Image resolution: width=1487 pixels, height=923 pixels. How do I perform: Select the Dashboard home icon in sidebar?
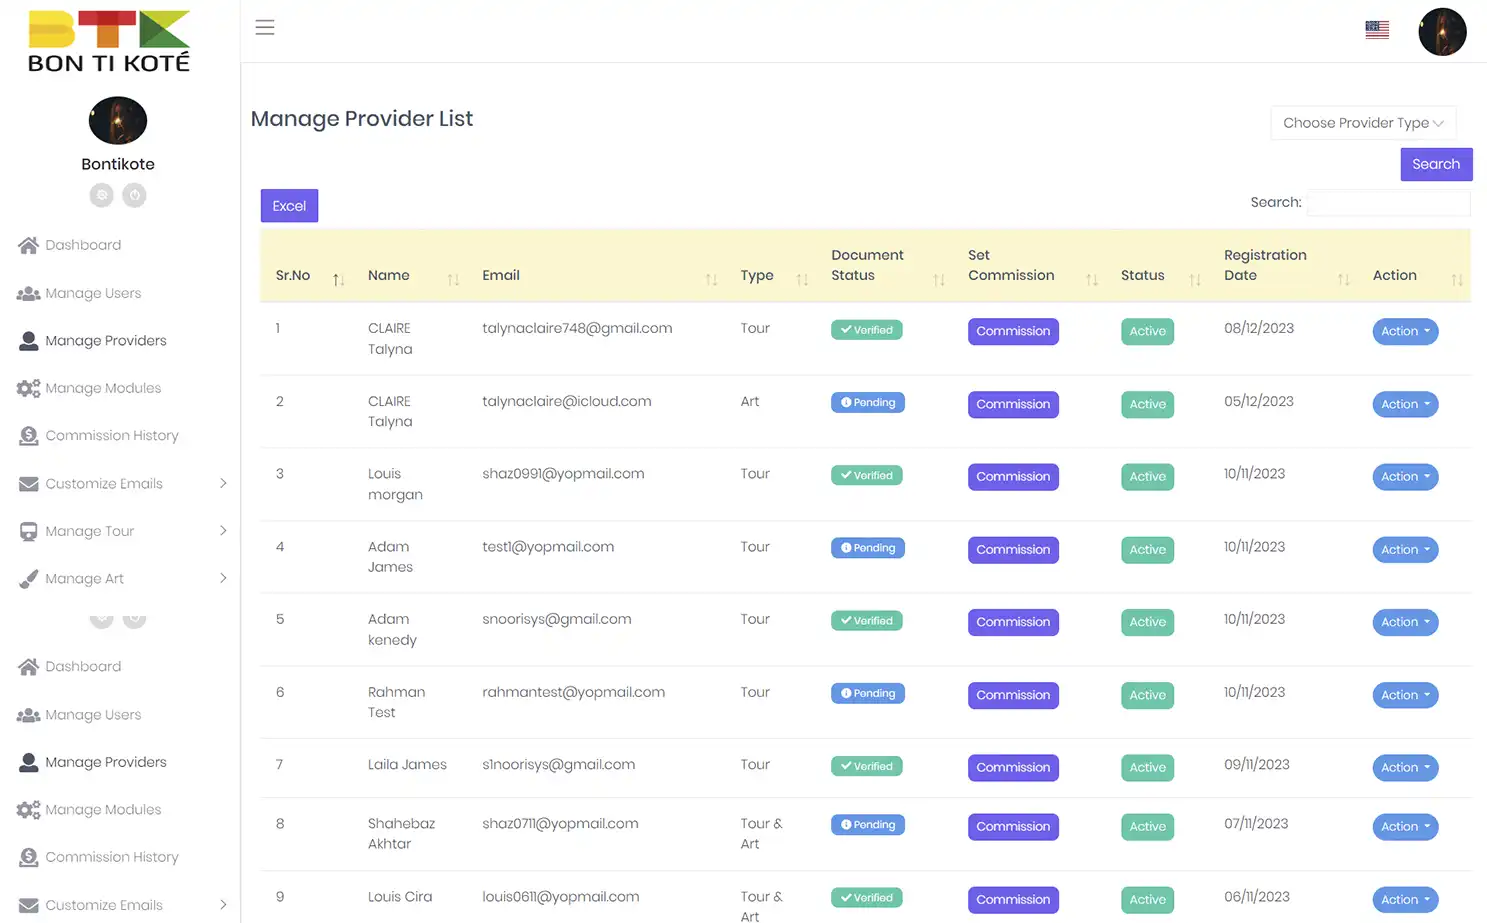click(x=29, y=245)
